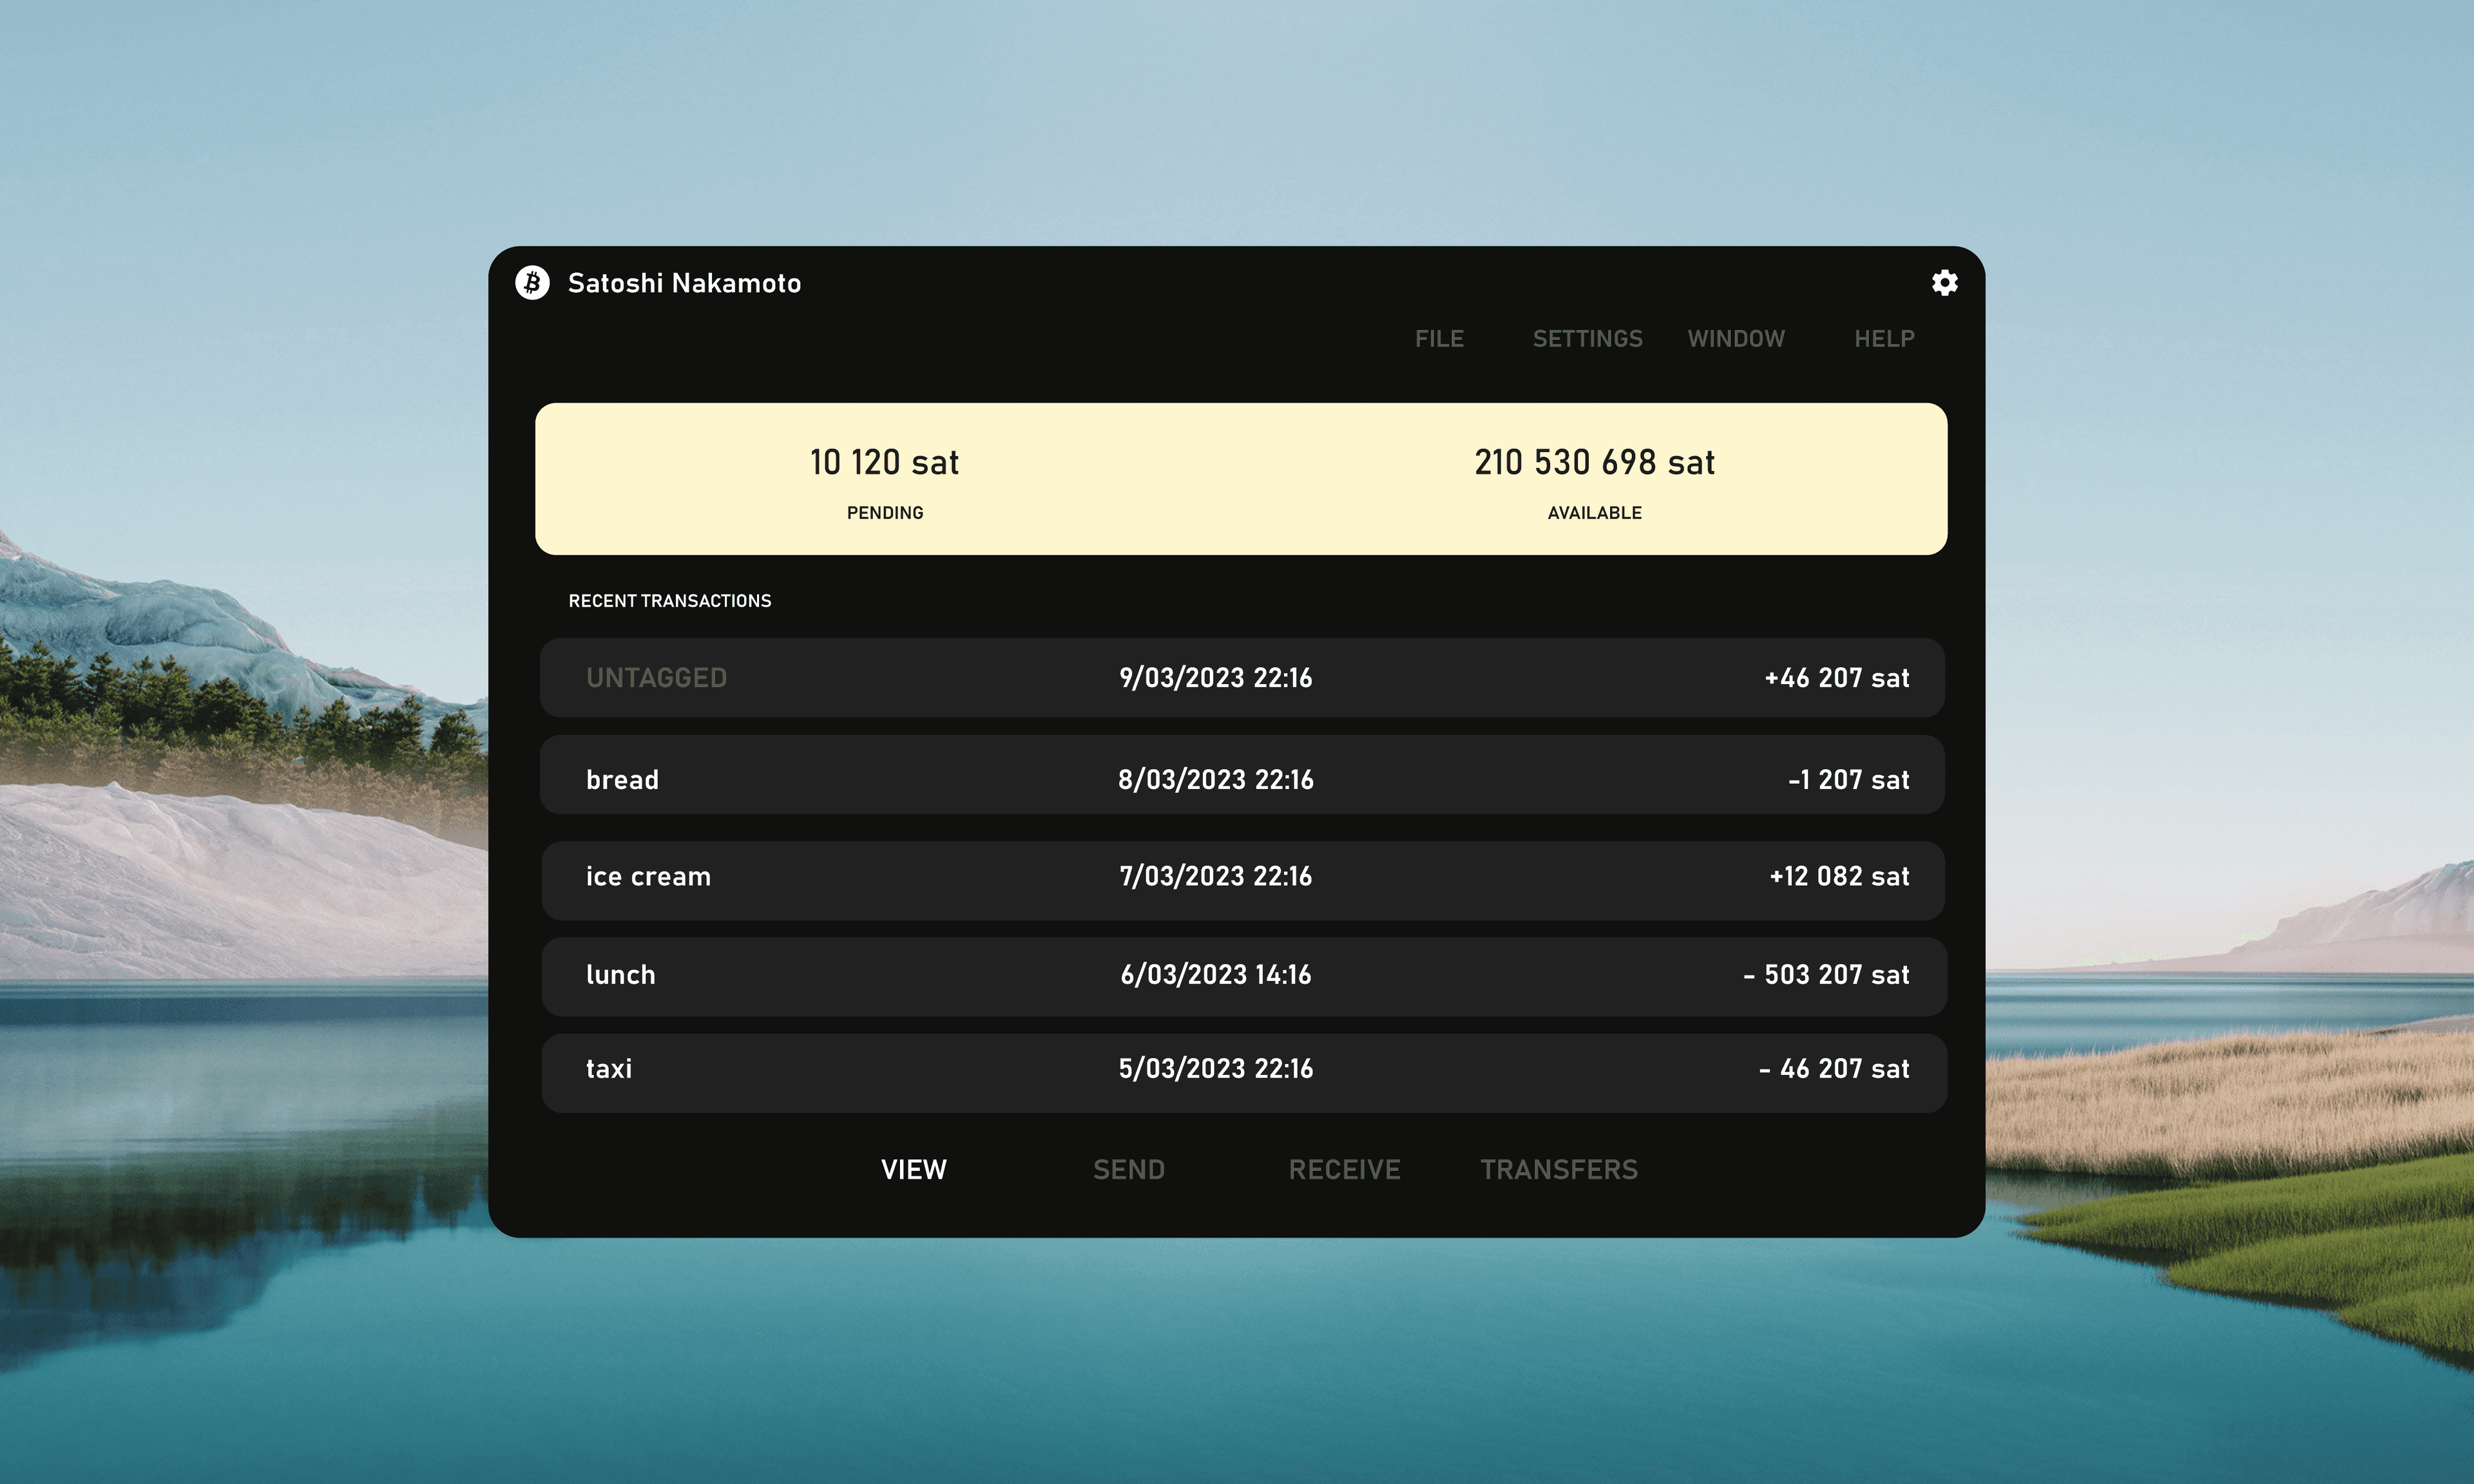Image resolution: width=2474 pixels, height=1484 pixels.
Task: Switch to the TRANSFERS tab
Action: pyautogui.click(x=1558, y=1169)
